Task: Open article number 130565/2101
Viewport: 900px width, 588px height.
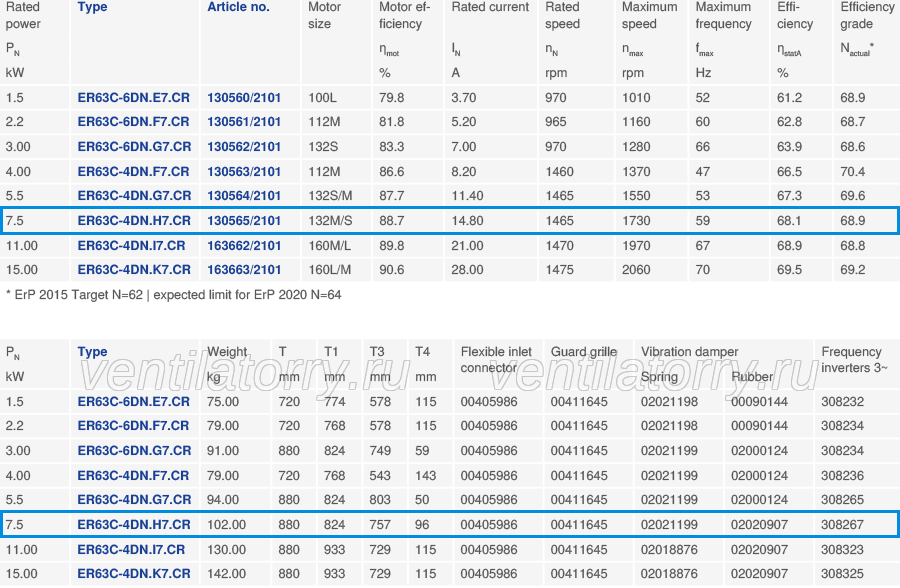Action: coord(244,220)
